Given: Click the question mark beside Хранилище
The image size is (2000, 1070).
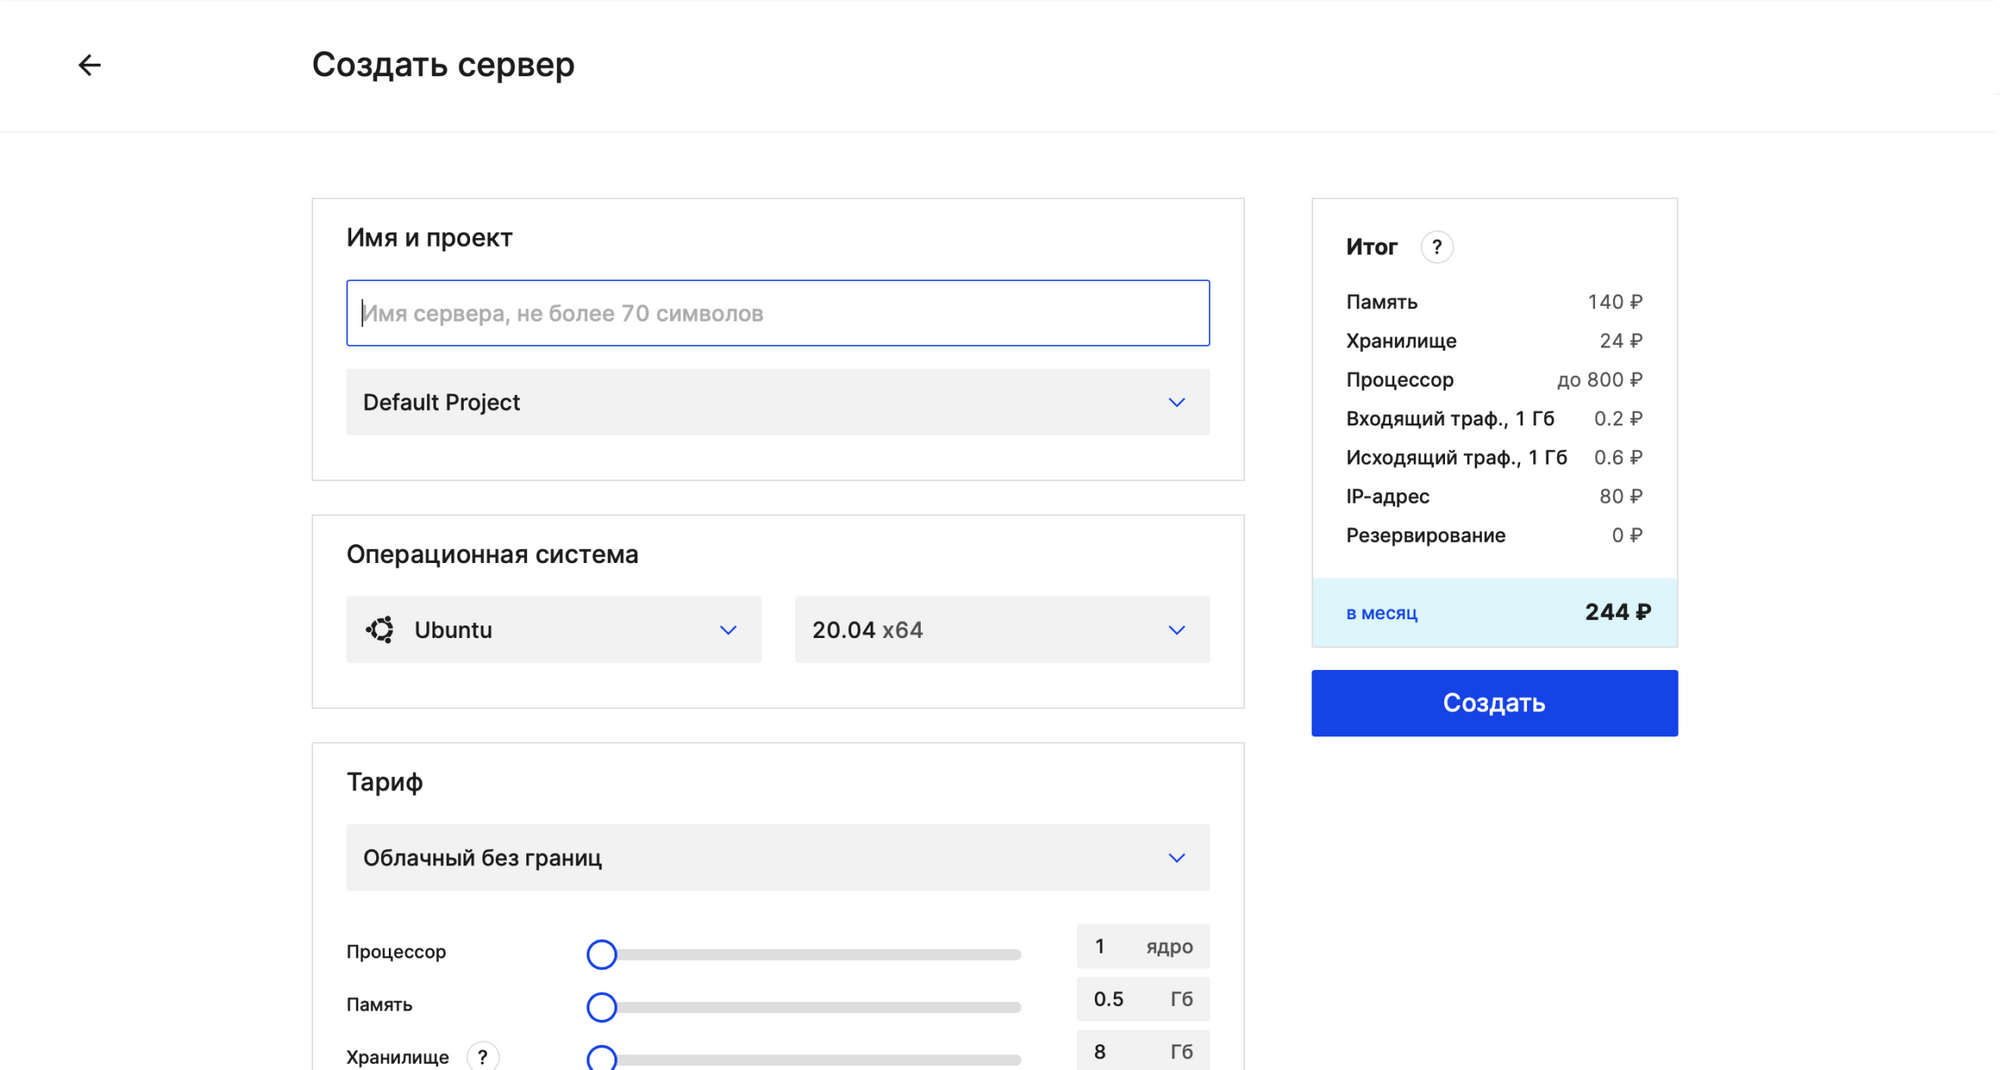Looking at the screenshot, I should [x=483, y=1056].
